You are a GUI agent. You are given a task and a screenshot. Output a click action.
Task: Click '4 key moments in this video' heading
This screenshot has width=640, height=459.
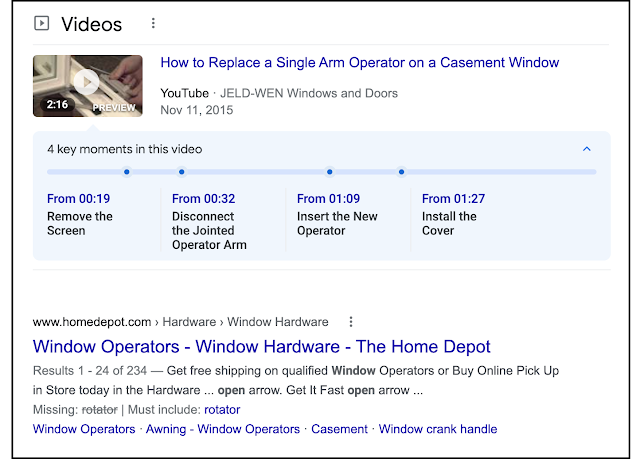pos(124,149)
